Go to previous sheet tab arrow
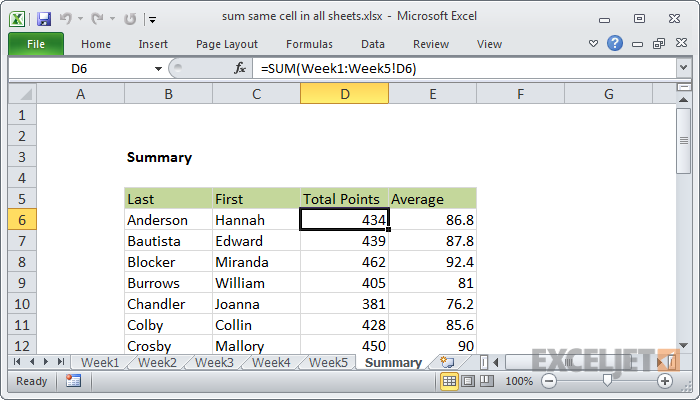The width and height of the screenshot is (700, 400). pos(32,362)
